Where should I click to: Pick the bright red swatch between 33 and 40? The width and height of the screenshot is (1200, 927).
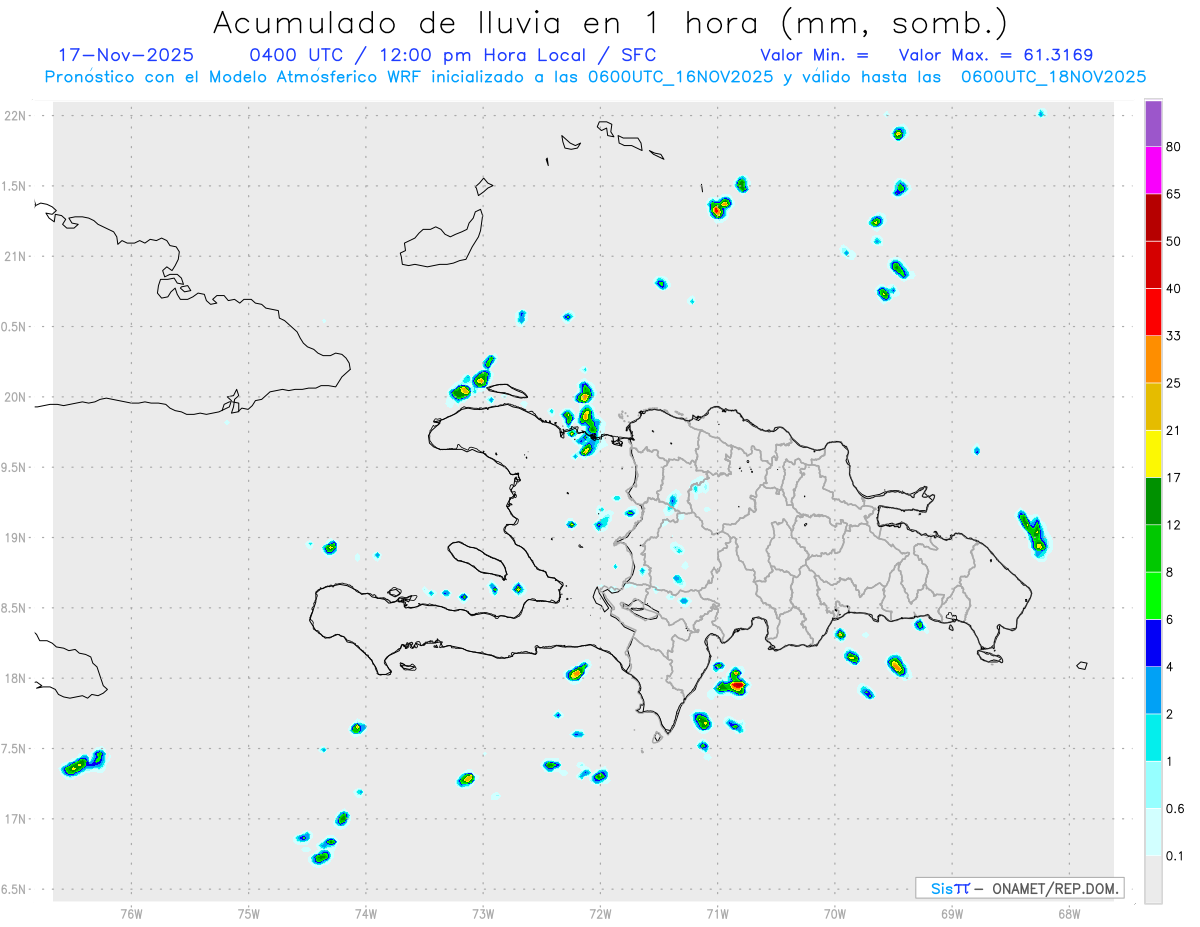pyautogui.click(x=1153, y=312)
